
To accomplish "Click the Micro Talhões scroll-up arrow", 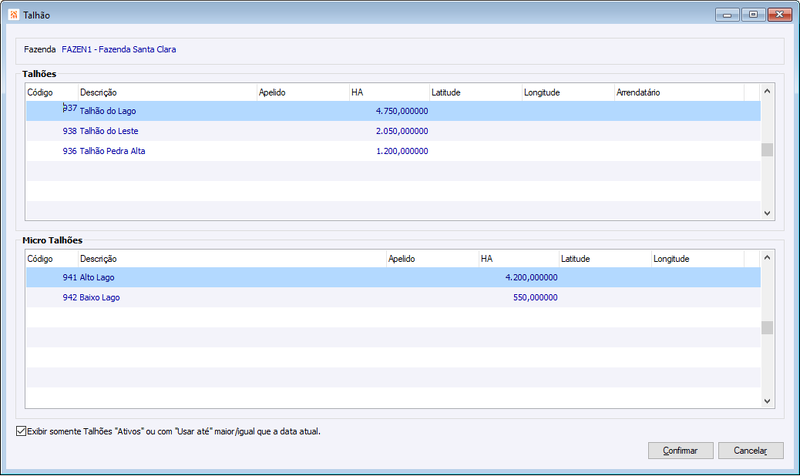I will 767,258.
